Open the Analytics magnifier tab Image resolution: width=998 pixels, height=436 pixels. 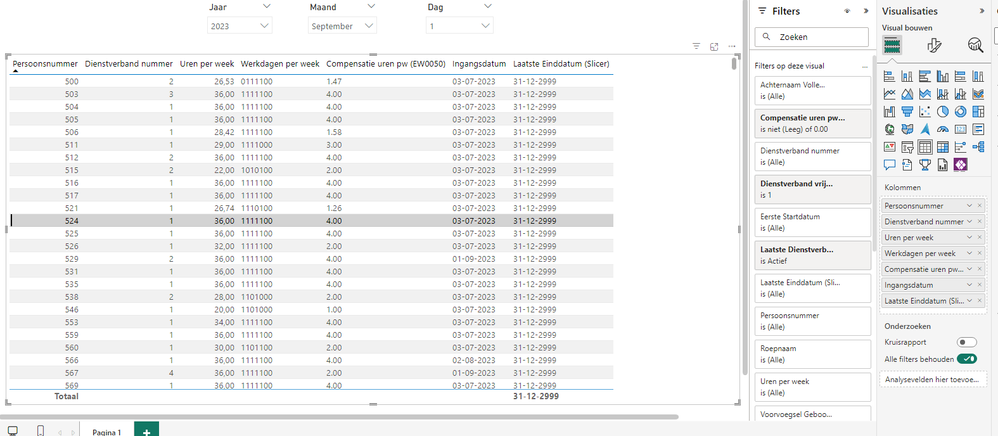975,45
